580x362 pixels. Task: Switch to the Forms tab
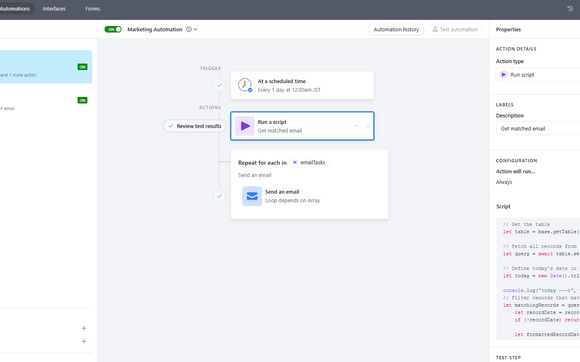click(92, 9)
